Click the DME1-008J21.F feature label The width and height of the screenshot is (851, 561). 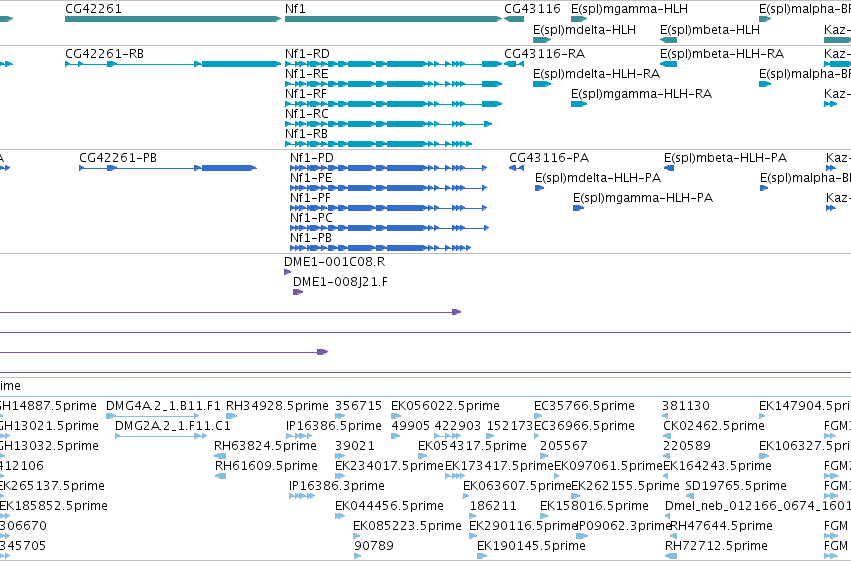[340, 282]
